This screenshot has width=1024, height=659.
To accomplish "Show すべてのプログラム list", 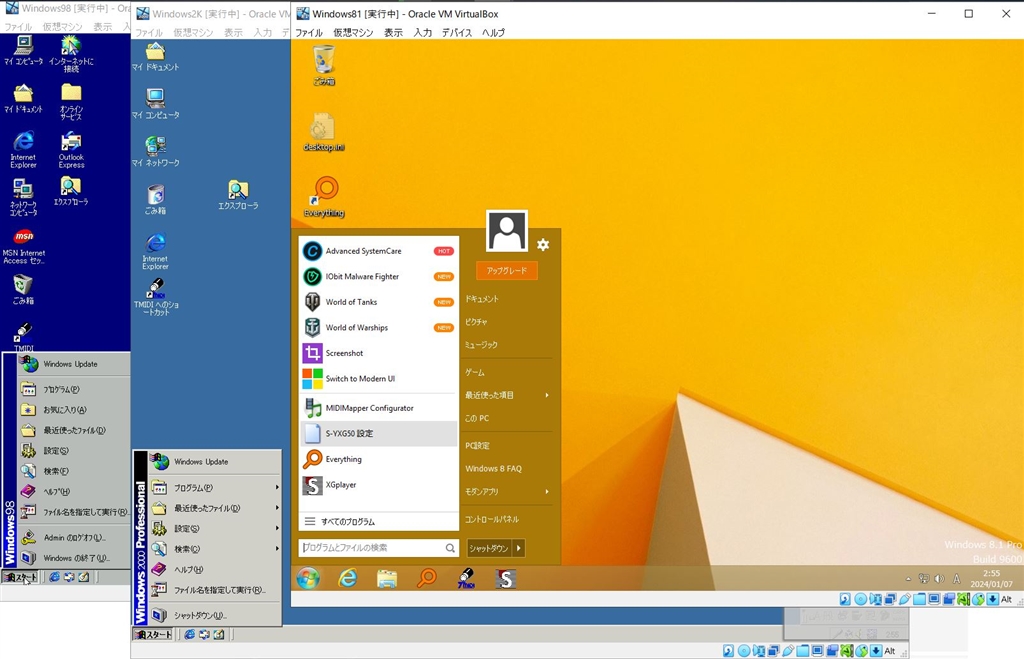I will click(379, 521).
